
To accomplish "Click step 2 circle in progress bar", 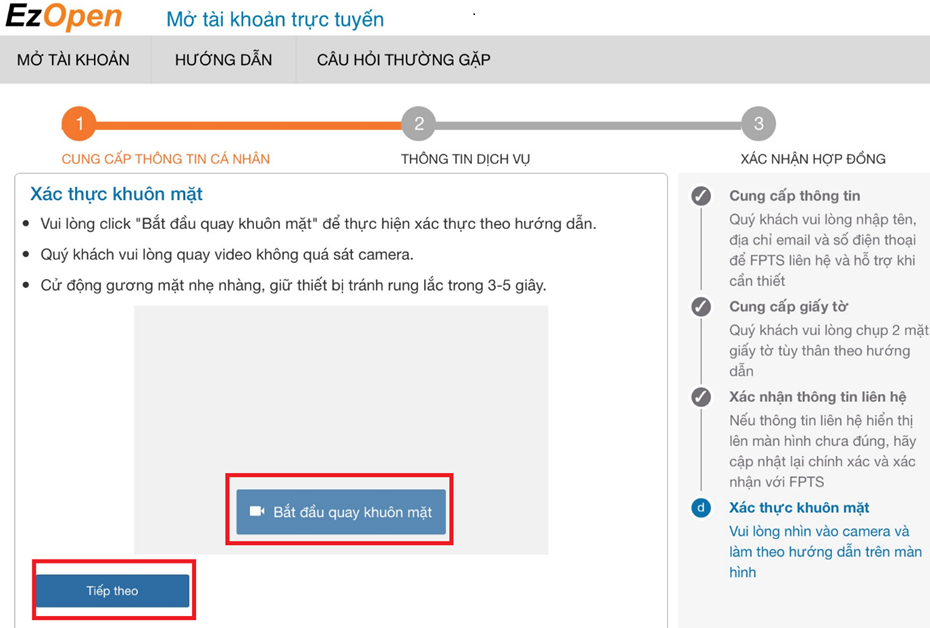I will [418, 124].
